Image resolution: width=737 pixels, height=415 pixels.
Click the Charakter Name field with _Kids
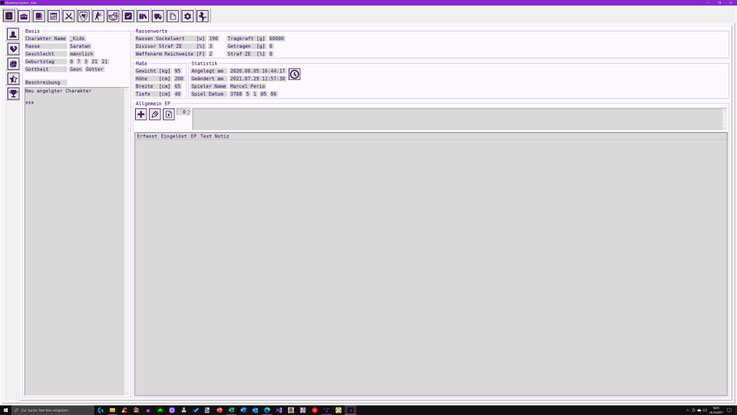pos(78,39)
